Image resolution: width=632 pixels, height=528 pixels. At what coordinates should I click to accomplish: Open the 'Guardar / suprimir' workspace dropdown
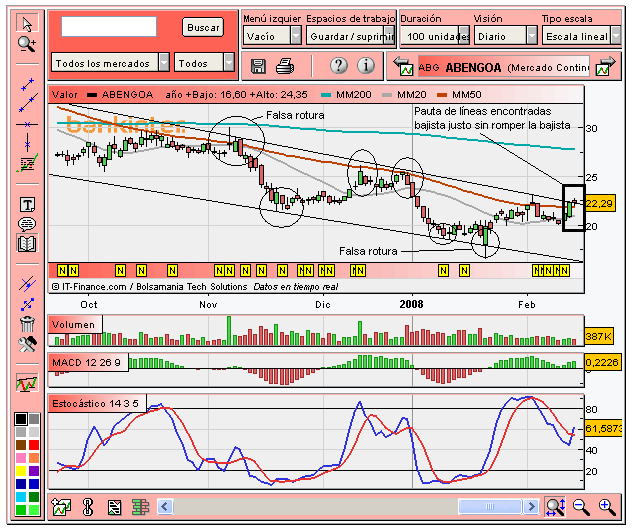coord(350,36)
